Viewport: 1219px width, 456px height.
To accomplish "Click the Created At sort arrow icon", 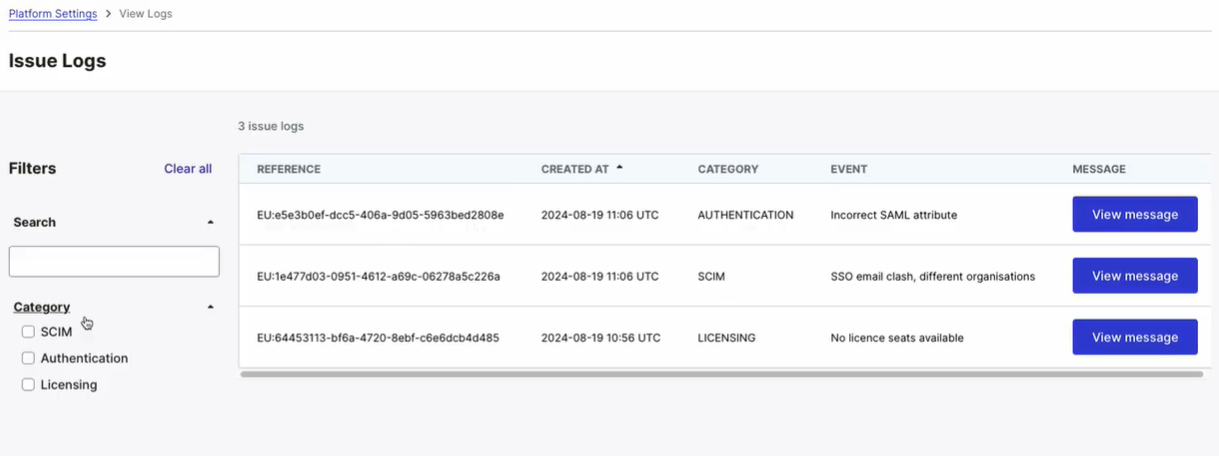I will 619,168.
